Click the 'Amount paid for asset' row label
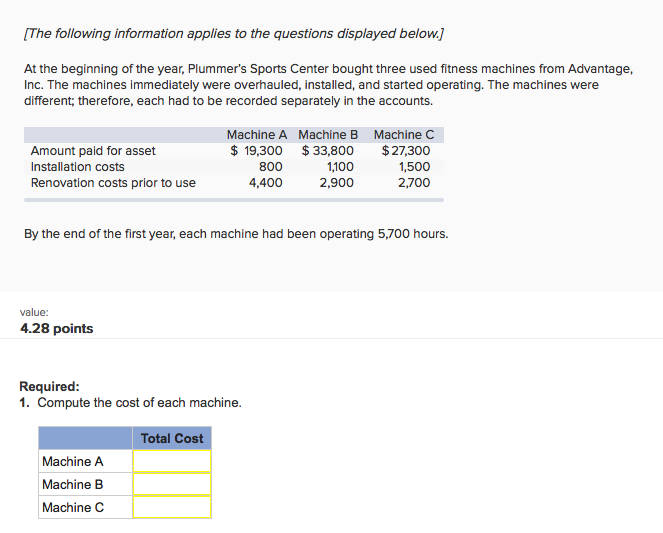The width and height of the screenshot is (663, 533). 93,150
